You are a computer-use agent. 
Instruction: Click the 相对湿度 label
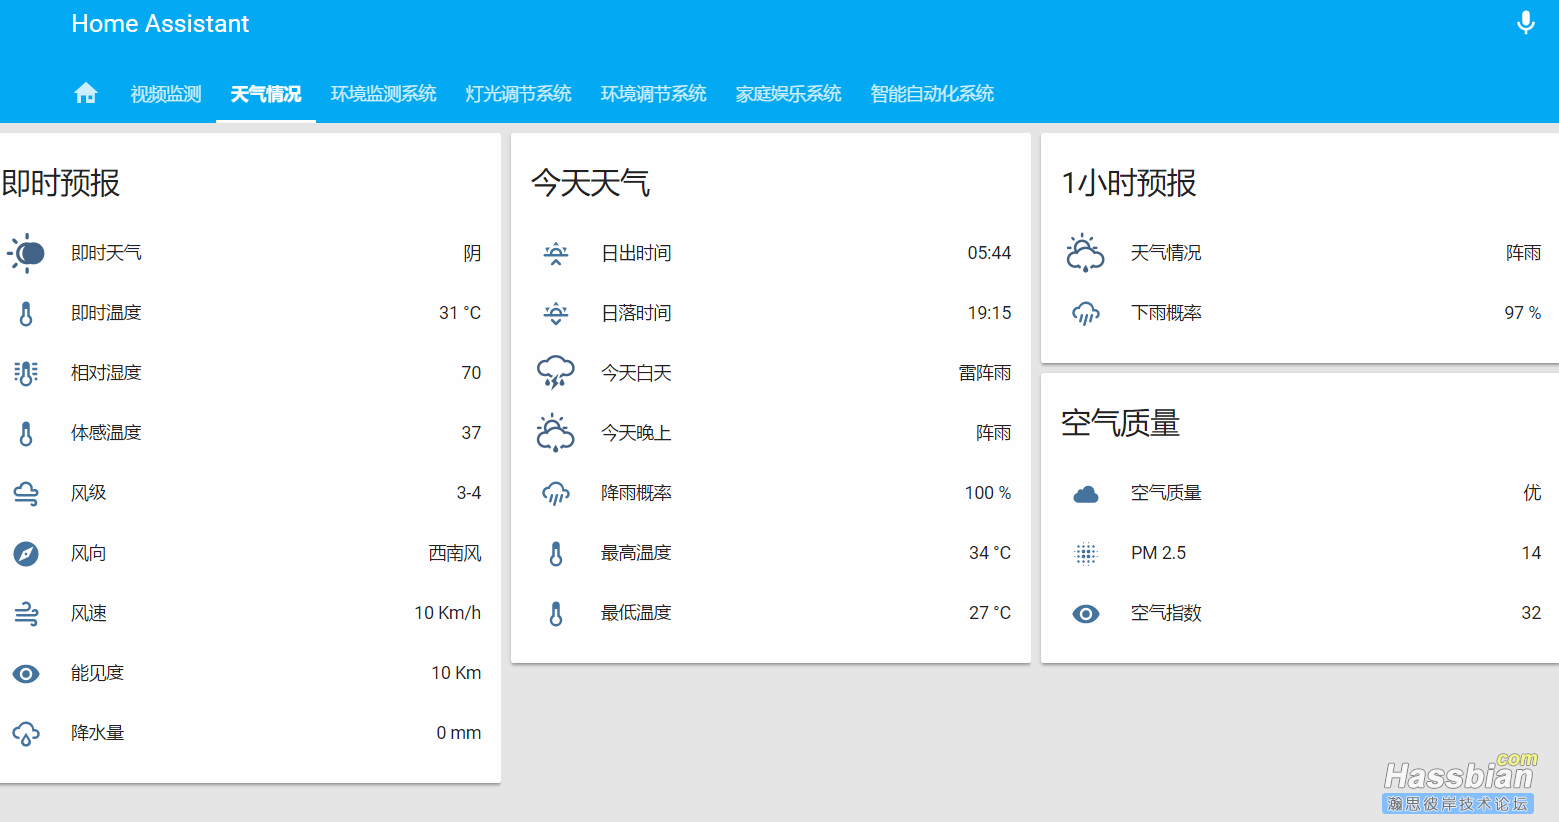pyautogui.click(x=106, y=373)
